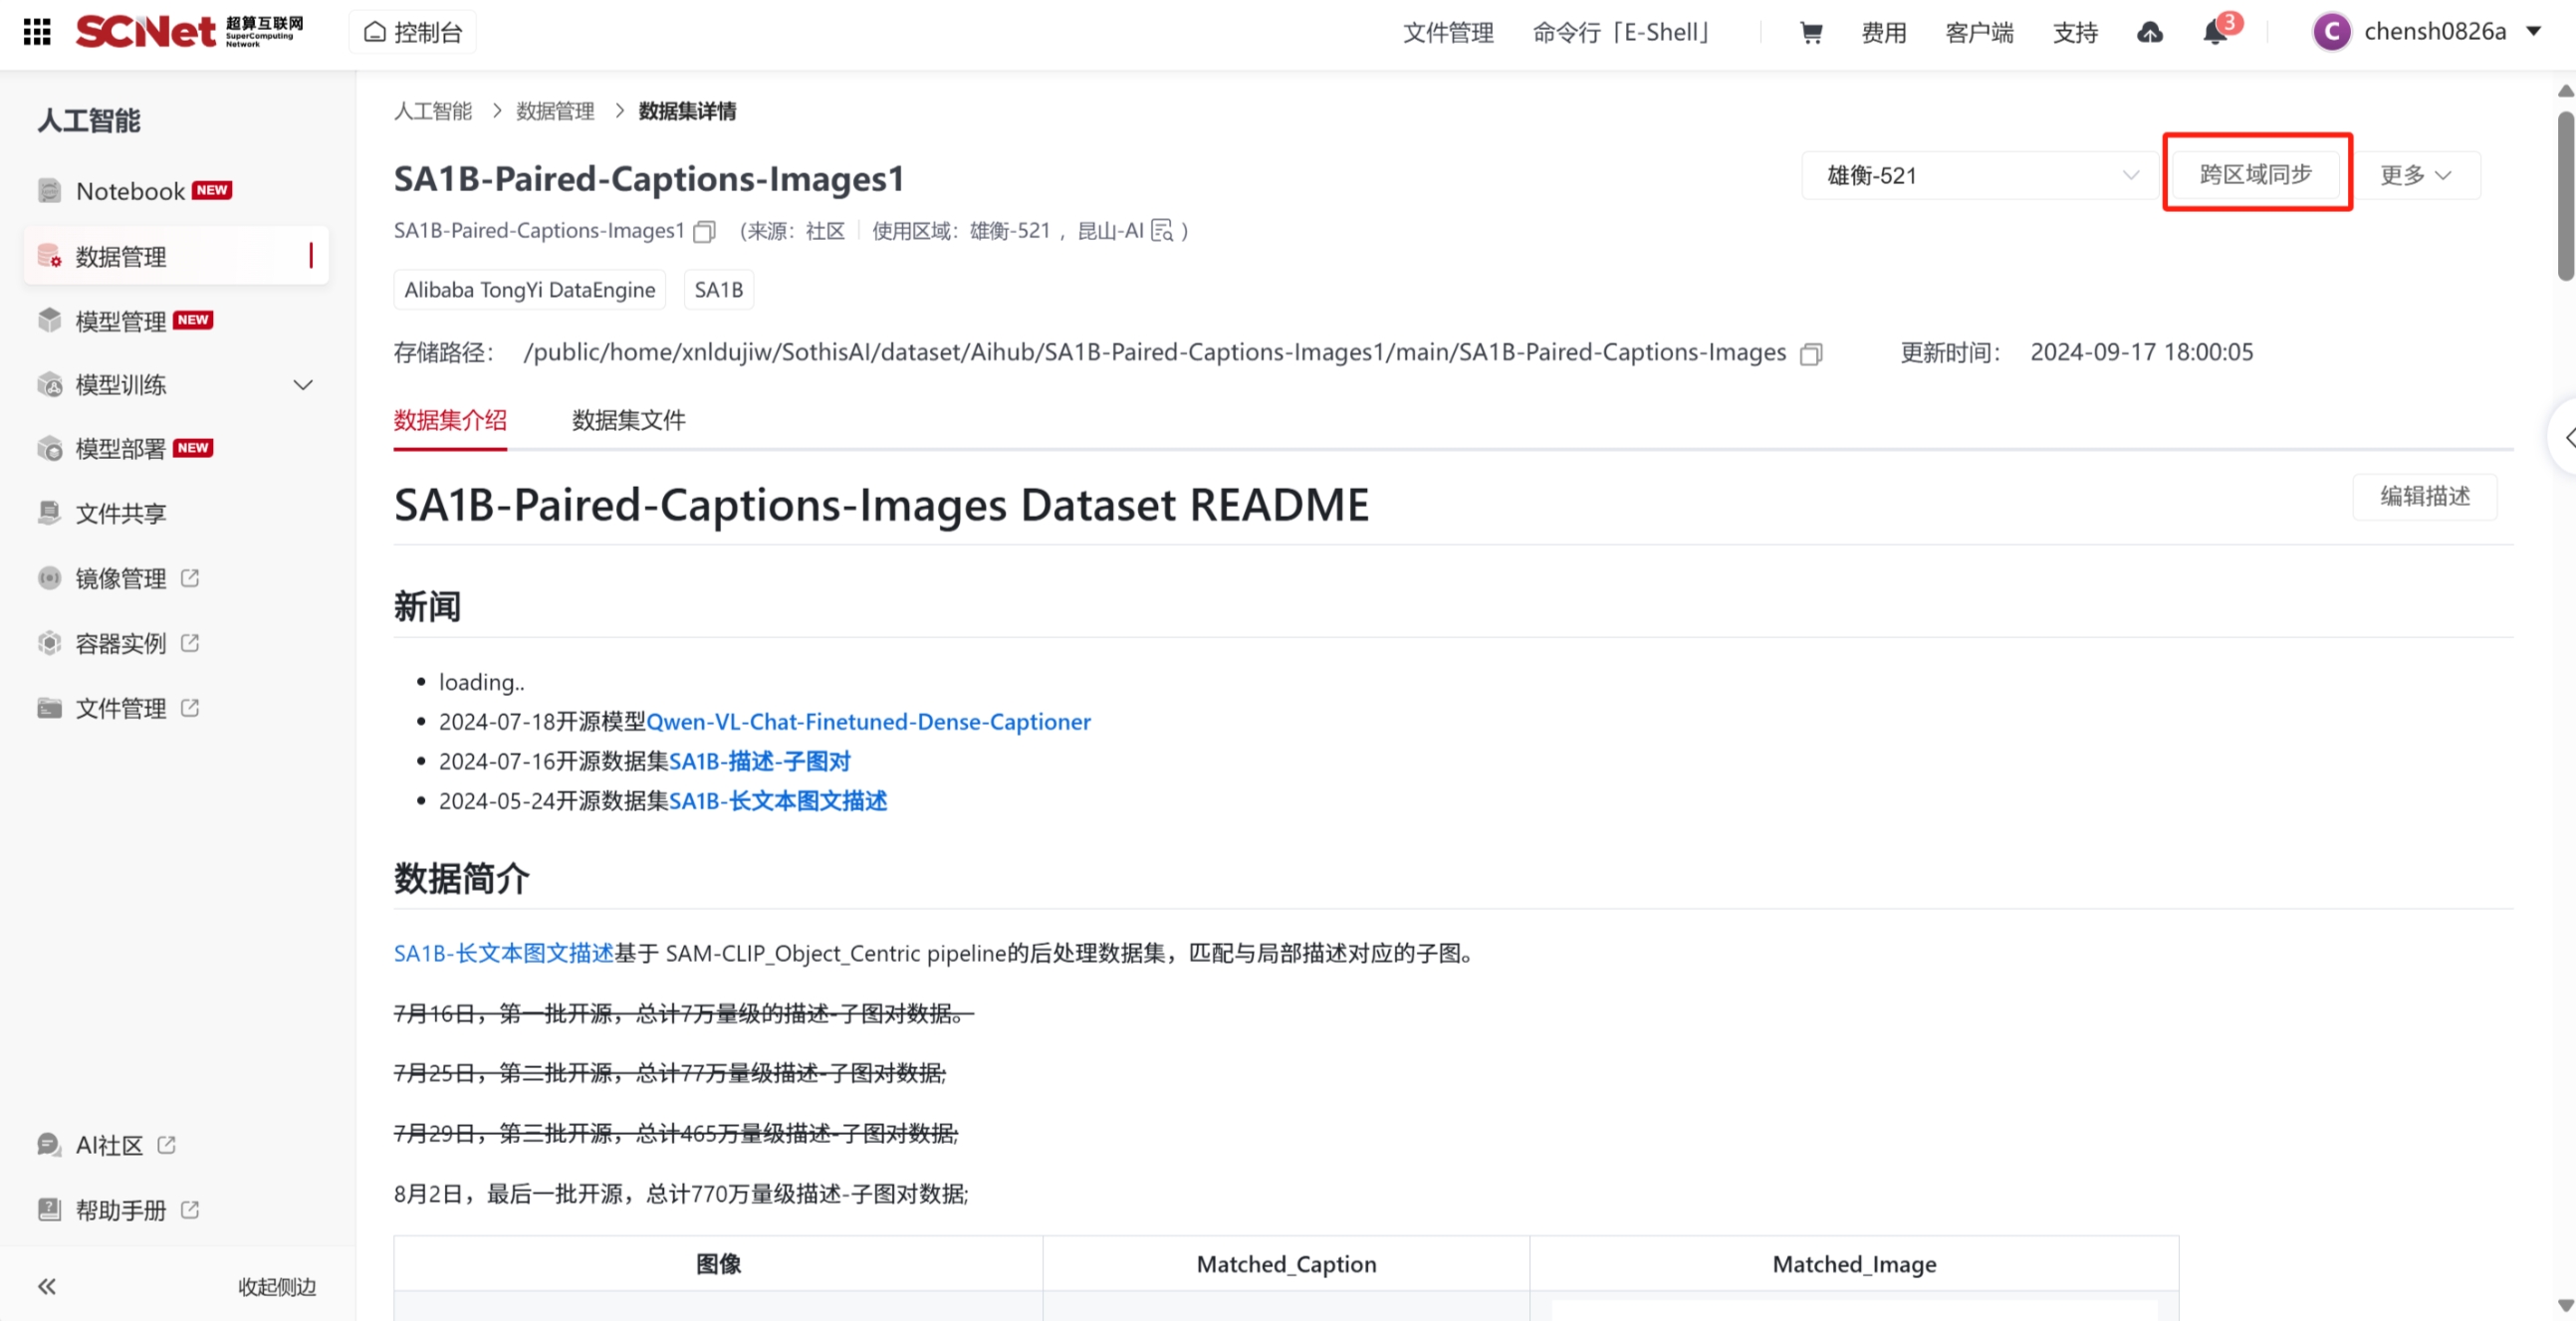Open chensh0826a account dropdown arrow
Screen dimensions: 2576x1321
coord(2534,32)
